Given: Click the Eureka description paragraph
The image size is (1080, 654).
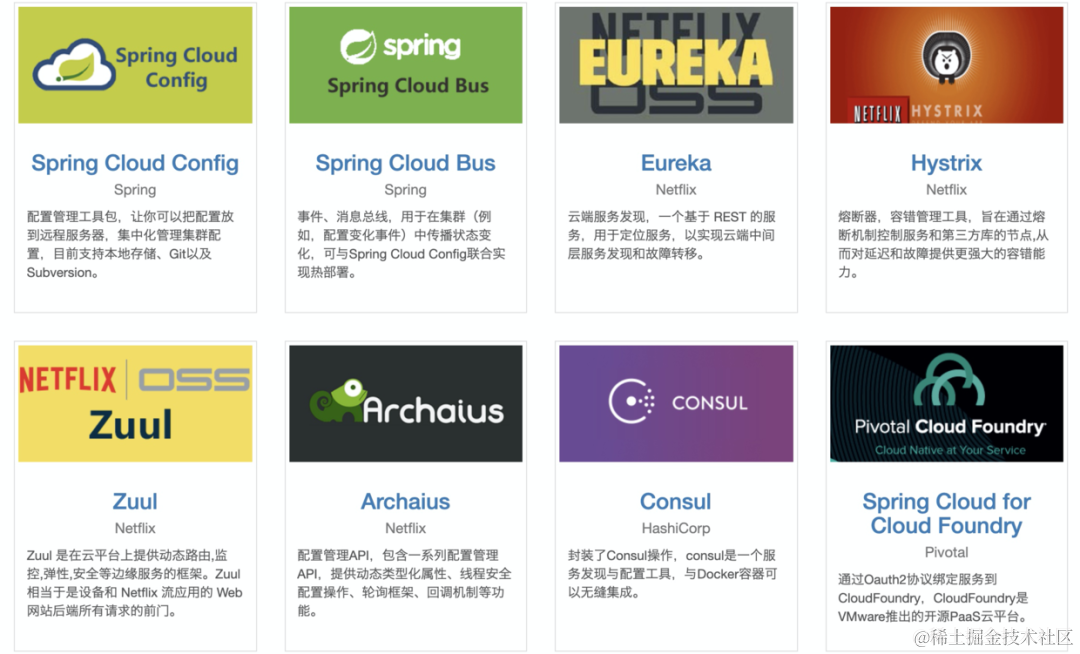Looking at the screenshot, I should [672, 235].
